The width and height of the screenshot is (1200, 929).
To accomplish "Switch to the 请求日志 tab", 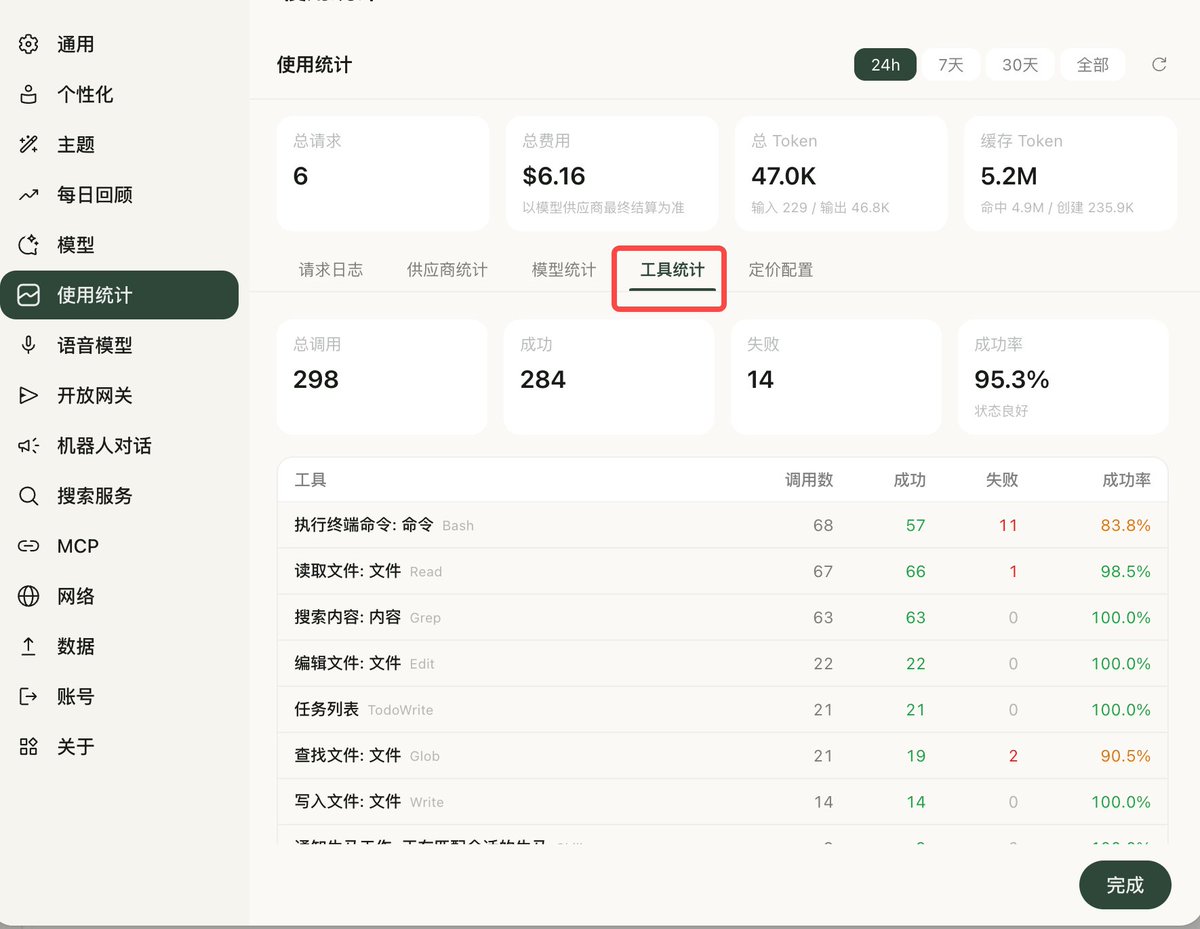I will (331, 269).
